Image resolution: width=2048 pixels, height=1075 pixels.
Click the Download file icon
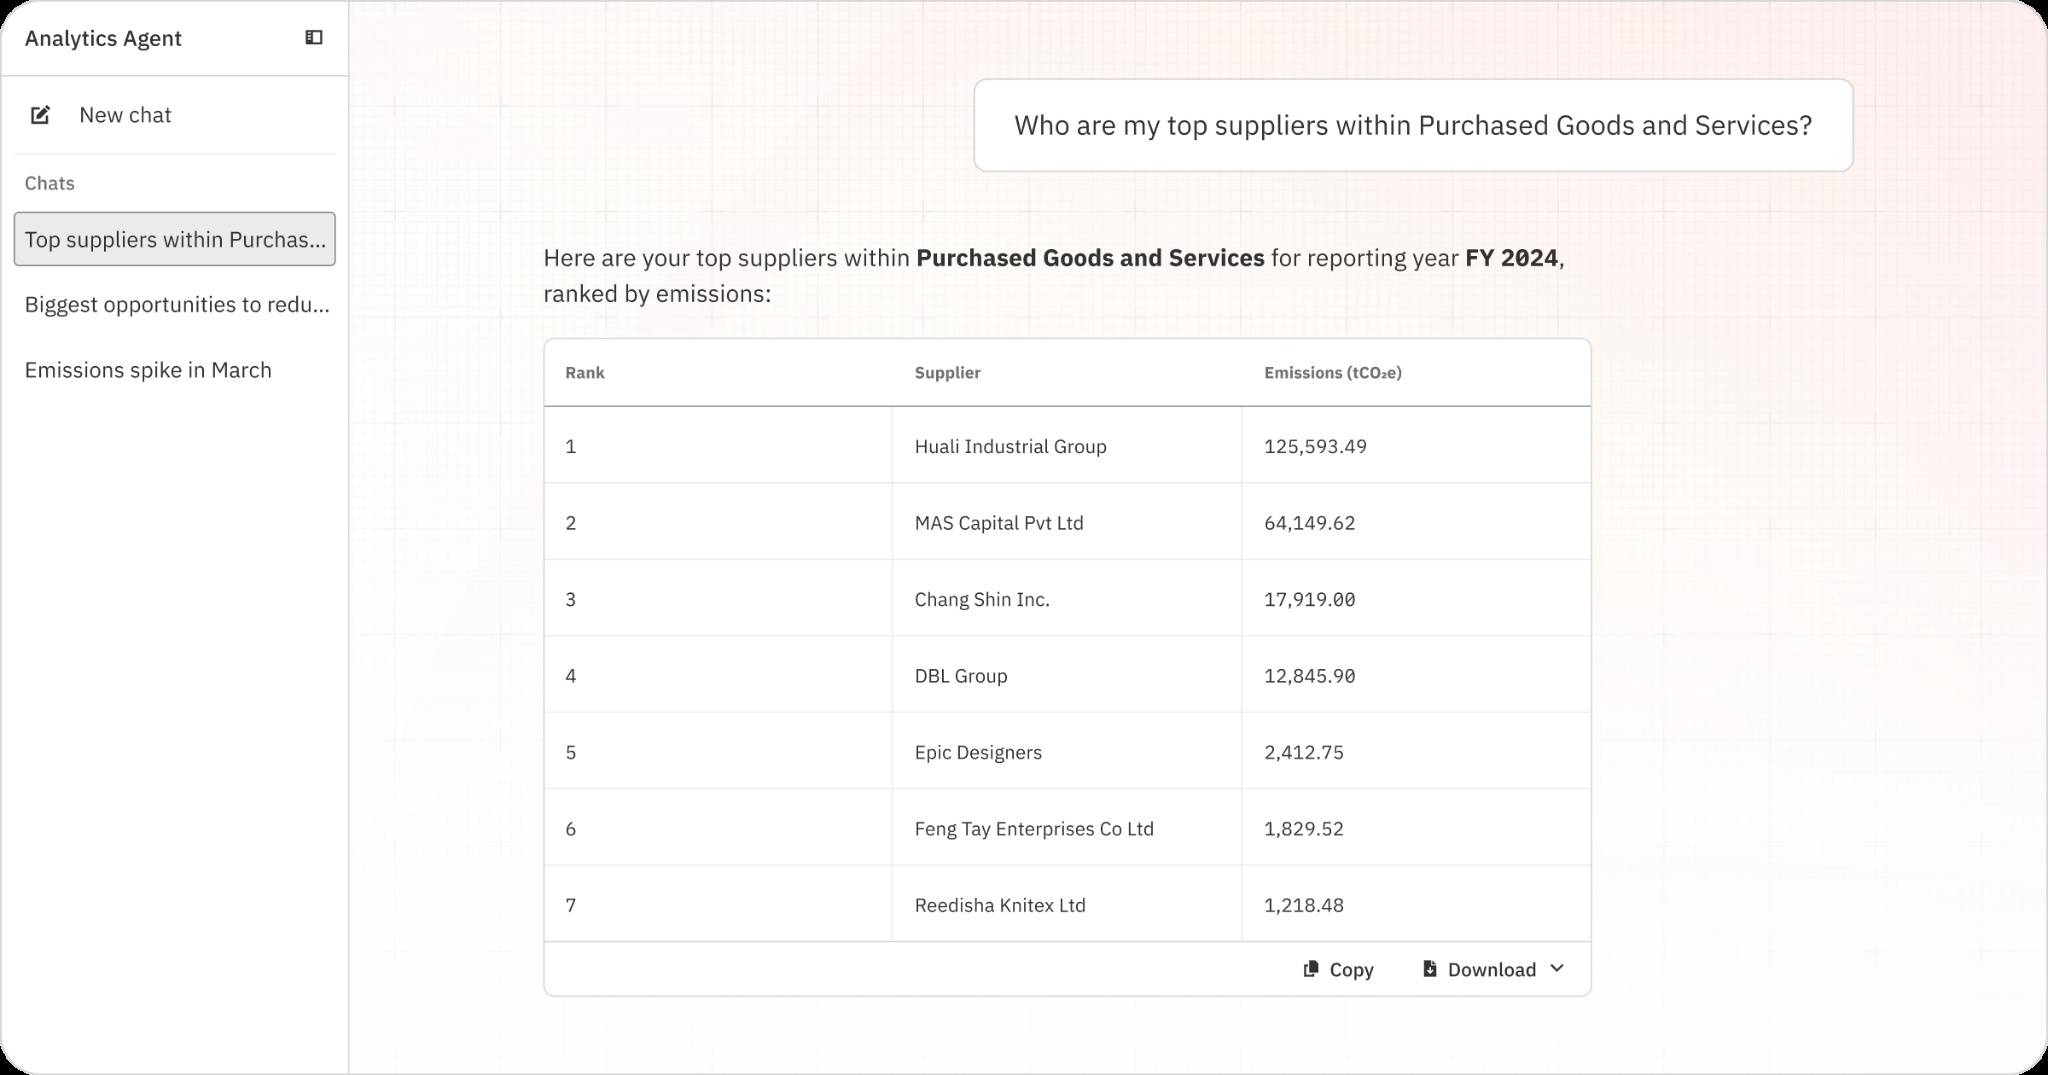click(1430, 969)
